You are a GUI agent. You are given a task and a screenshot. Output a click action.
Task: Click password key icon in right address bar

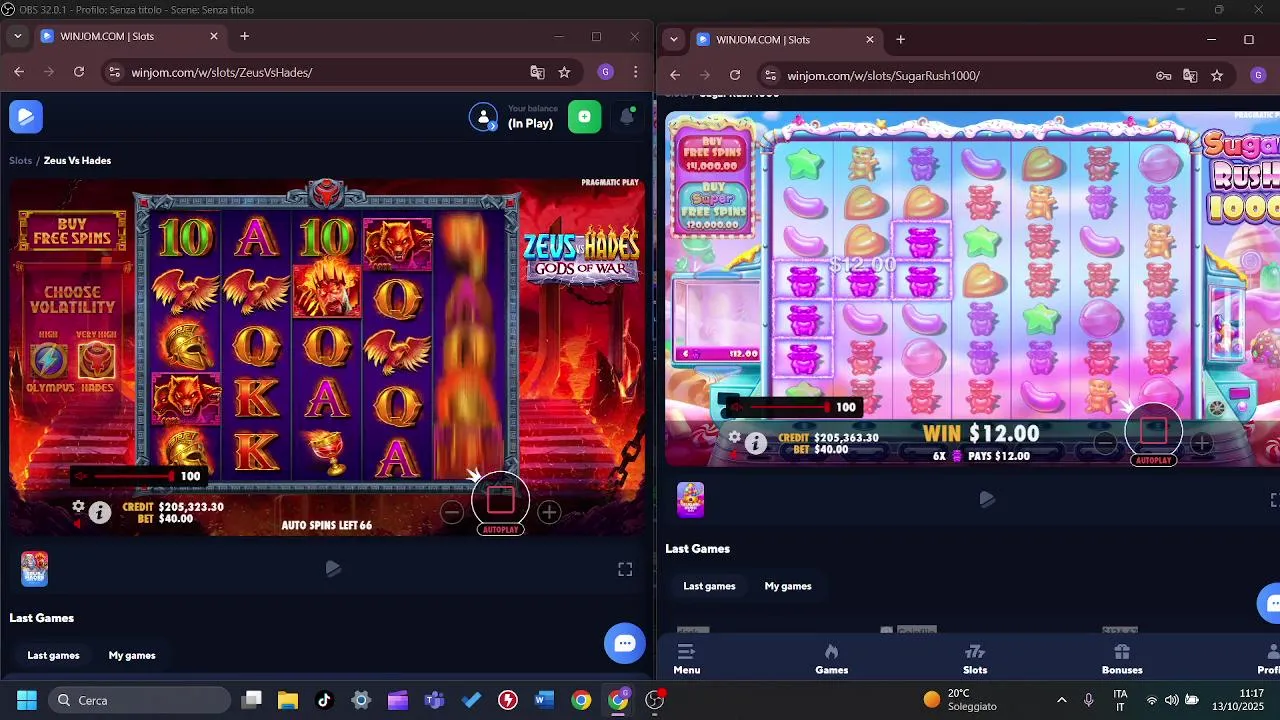tap(1164, 75)
